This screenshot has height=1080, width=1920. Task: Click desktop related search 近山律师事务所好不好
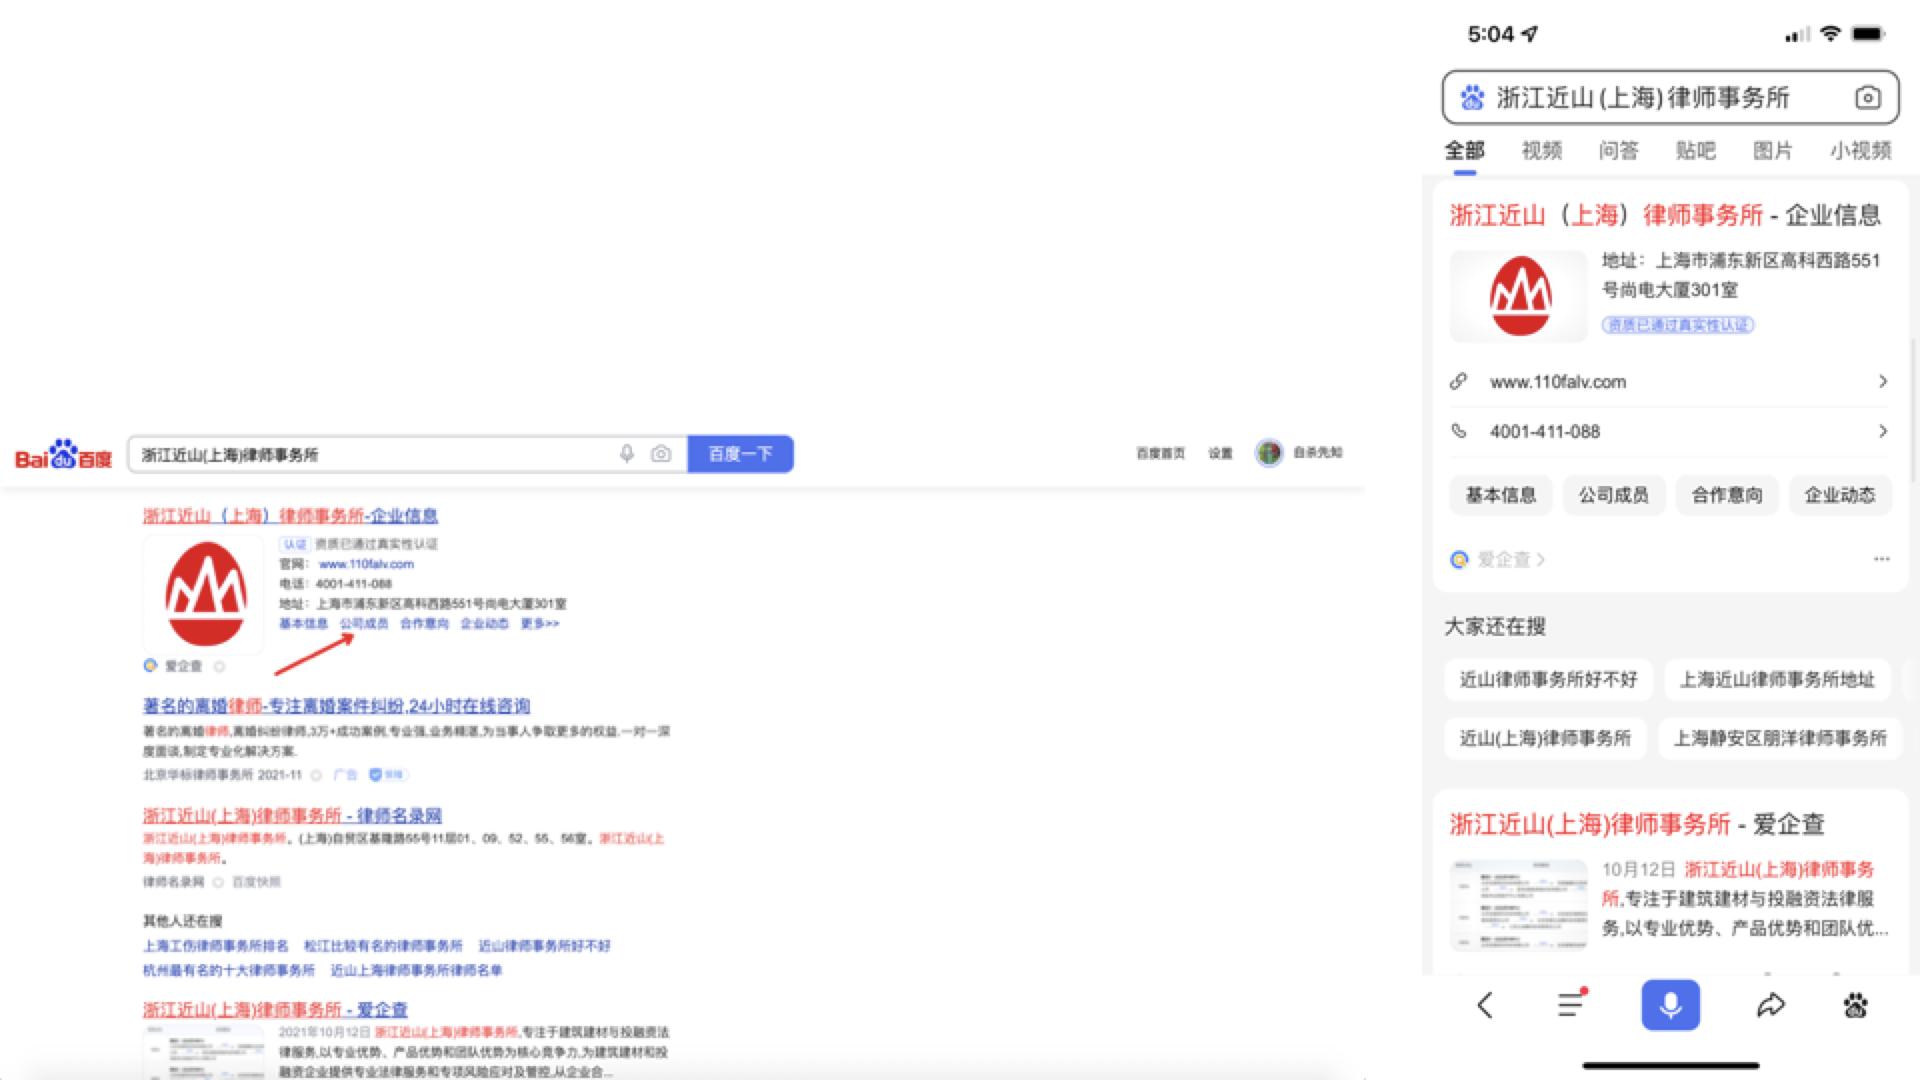544,946
